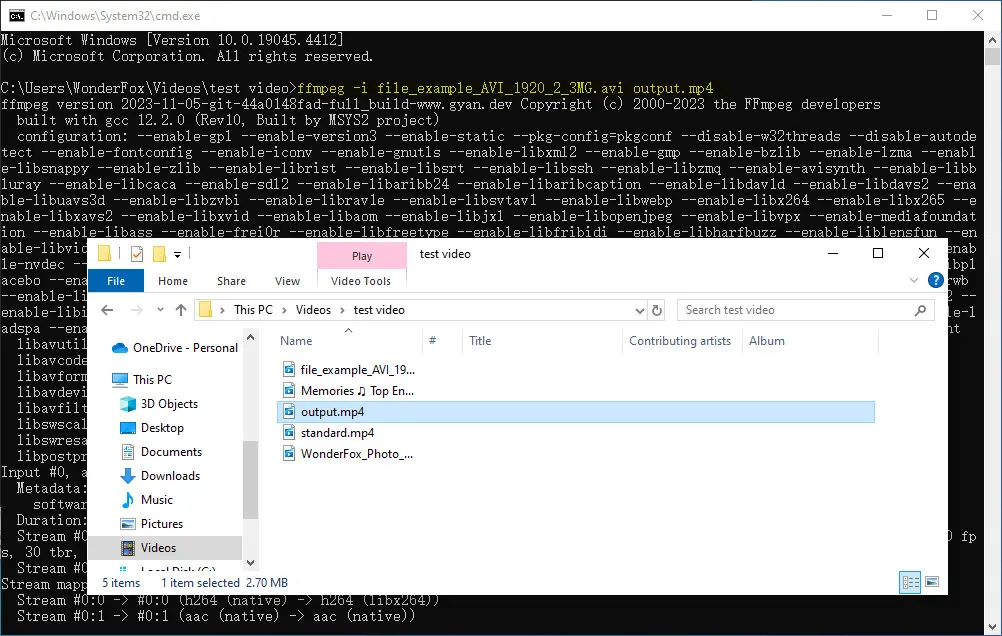Open Explorer help question mark
The height and width of the screenshot is (636, 1002).
[935, 280]
